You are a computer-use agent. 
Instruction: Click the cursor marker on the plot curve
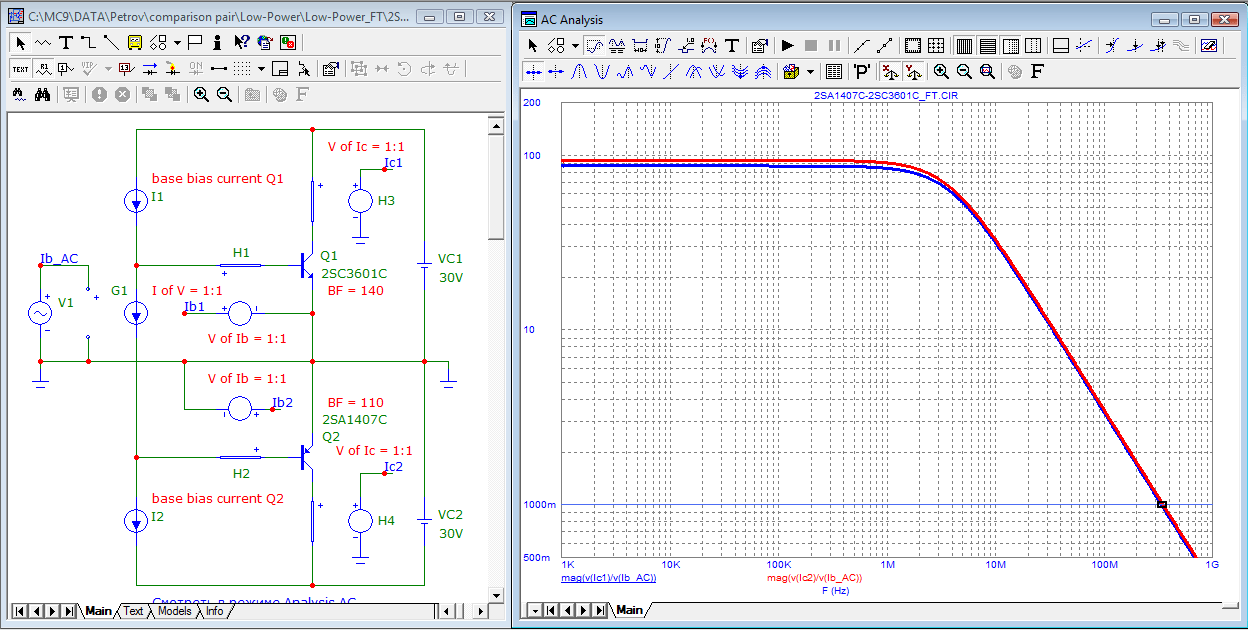click(1162, 504)
